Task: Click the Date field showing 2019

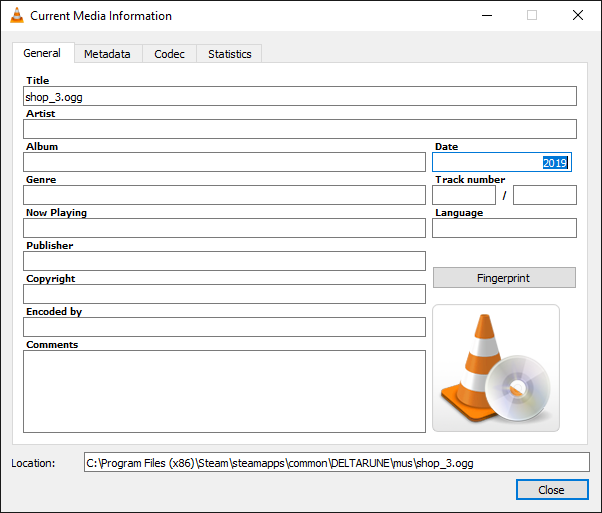Action: click(x=502, y=162)
